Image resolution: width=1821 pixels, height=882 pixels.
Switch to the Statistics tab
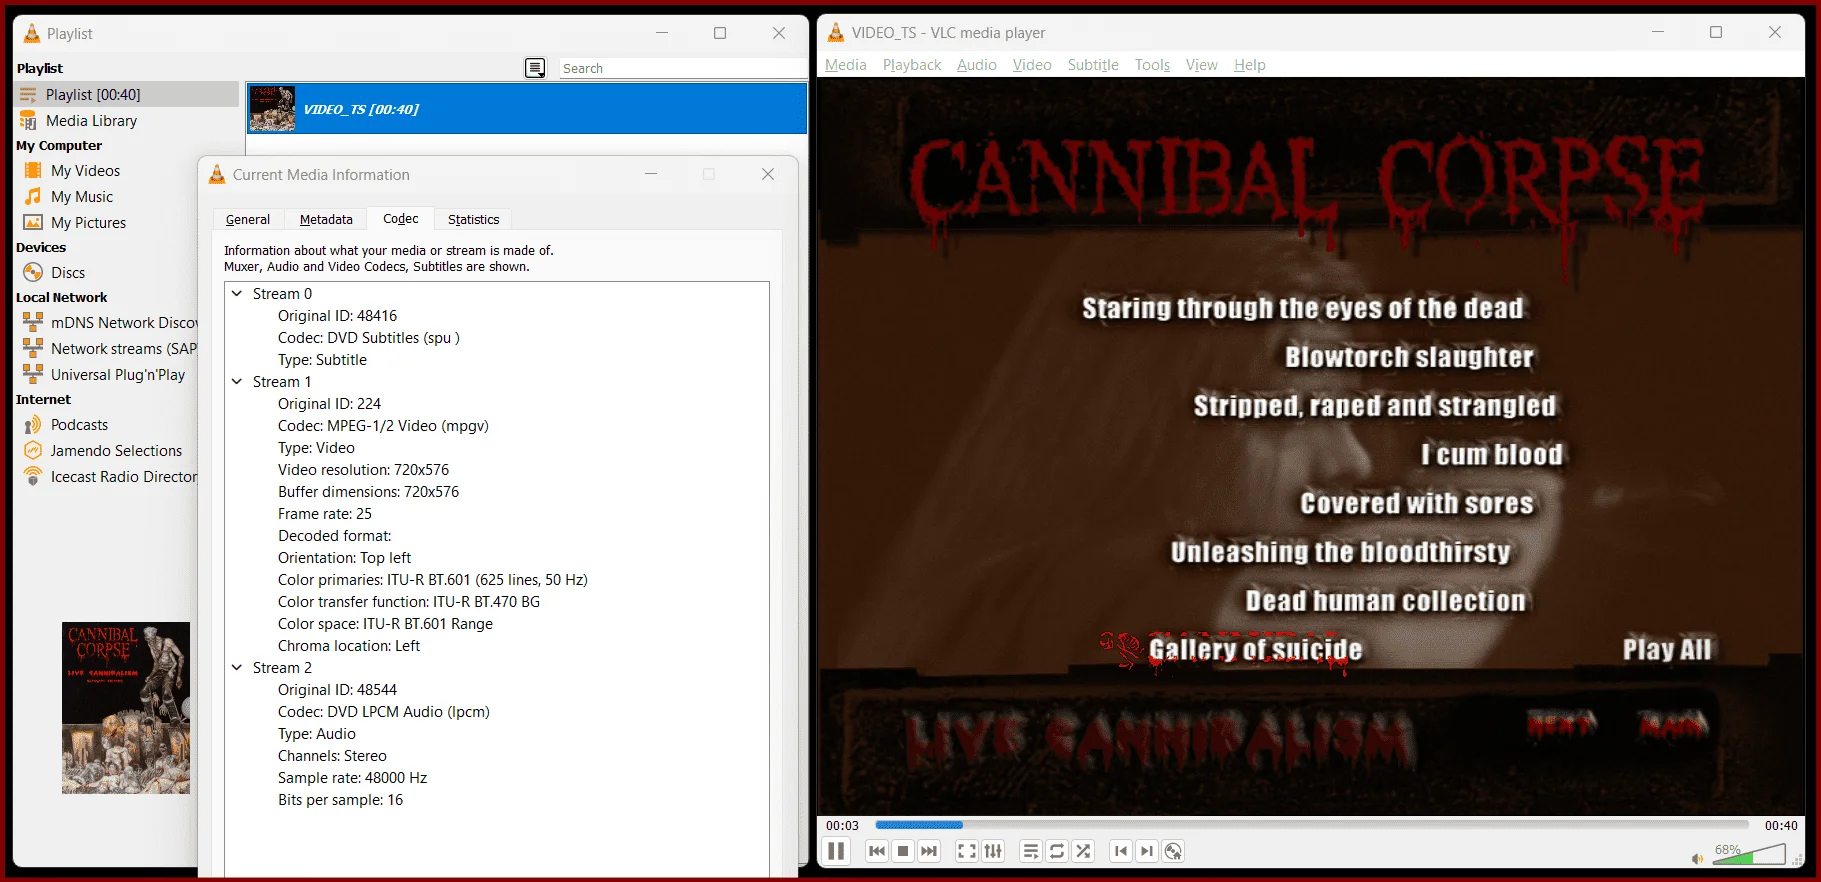point(473,219)
